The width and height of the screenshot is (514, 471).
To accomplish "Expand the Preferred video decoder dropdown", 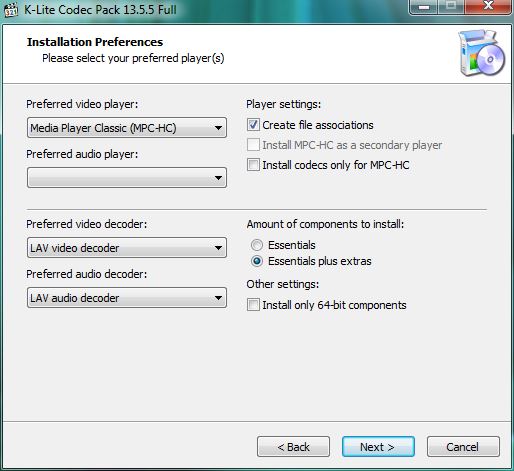I will pos(127,248).
